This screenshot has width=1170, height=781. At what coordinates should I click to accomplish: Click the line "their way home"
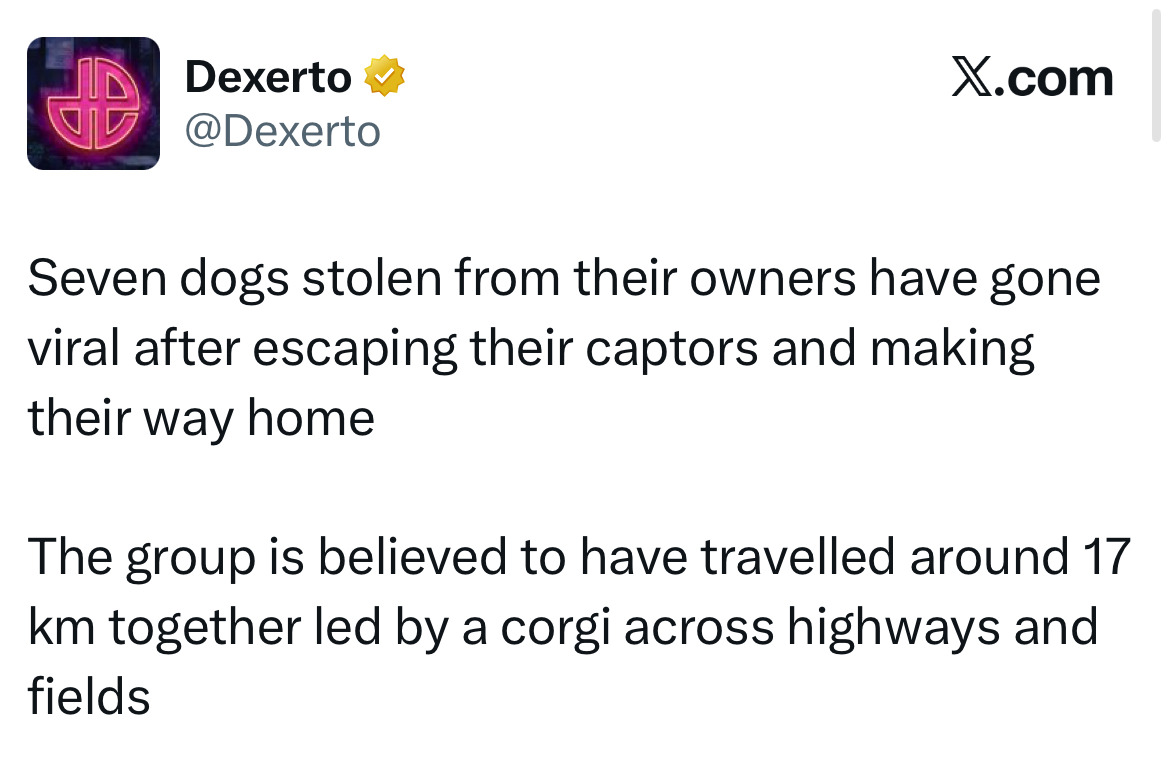point(201,418)
